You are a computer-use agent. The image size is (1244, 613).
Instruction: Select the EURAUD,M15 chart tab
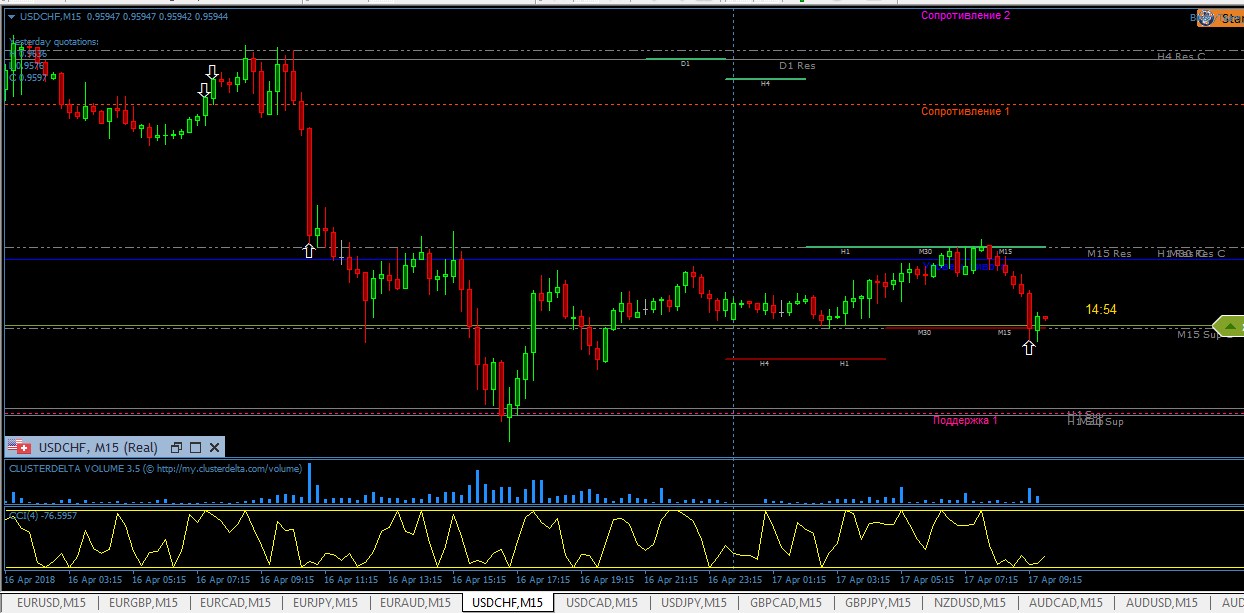(417, 603)
